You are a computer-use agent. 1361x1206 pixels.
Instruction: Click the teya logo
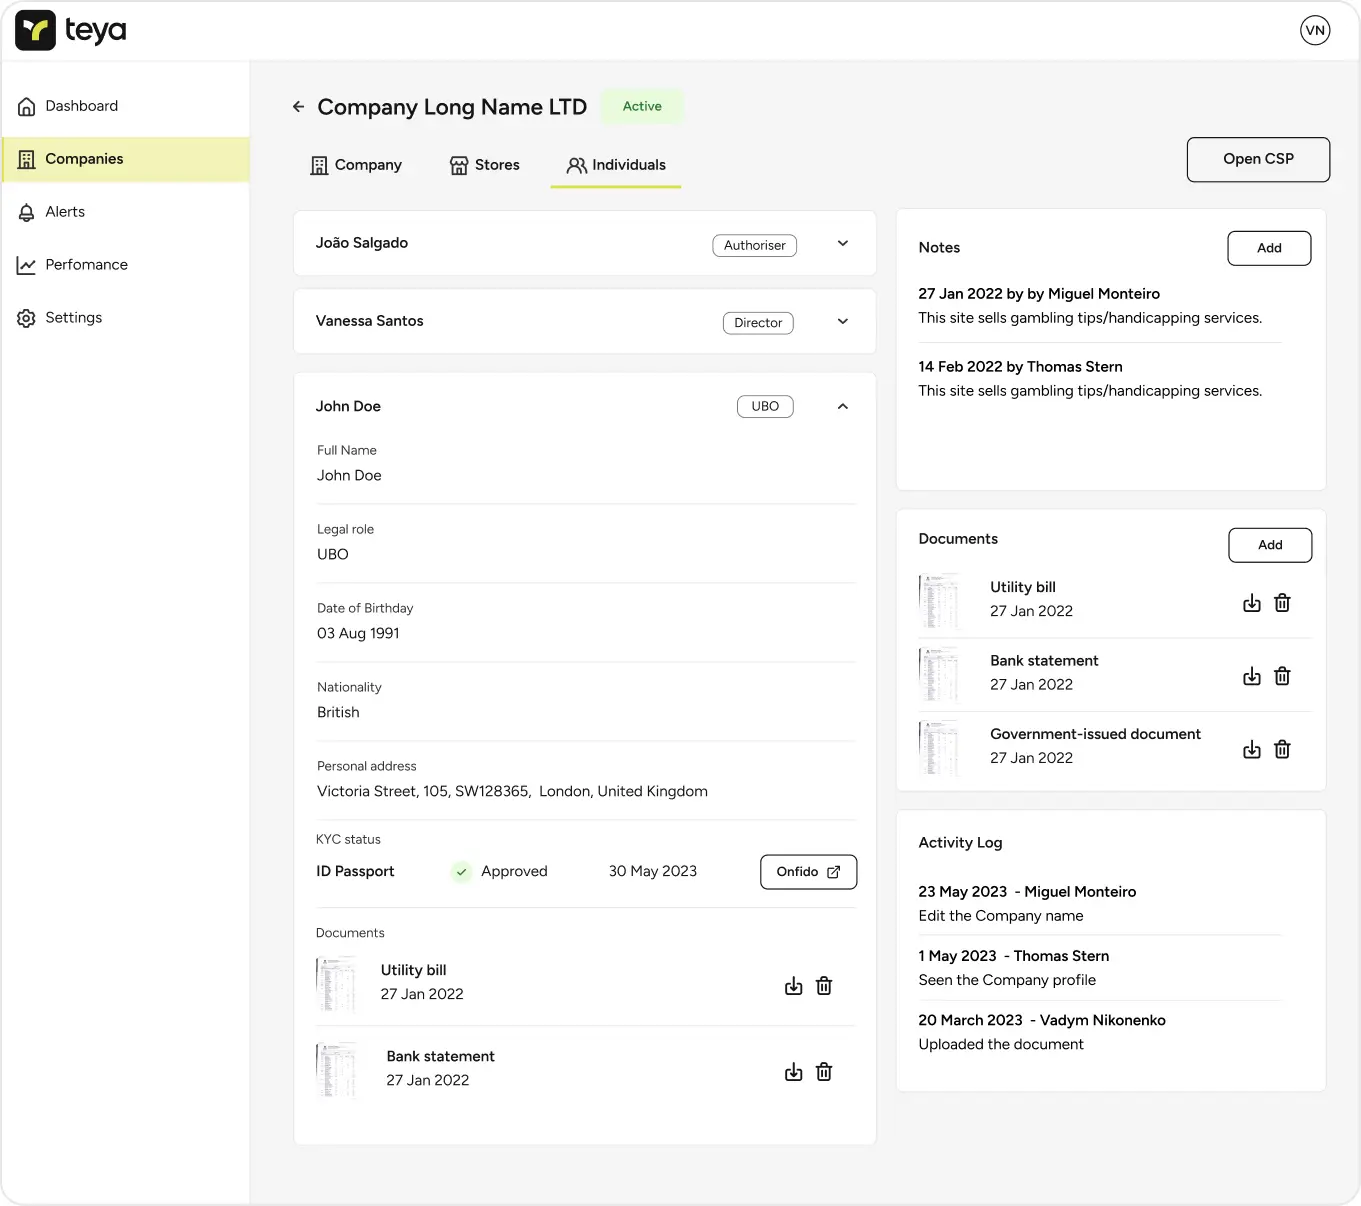pyautogui.click(x=71, y=31)
